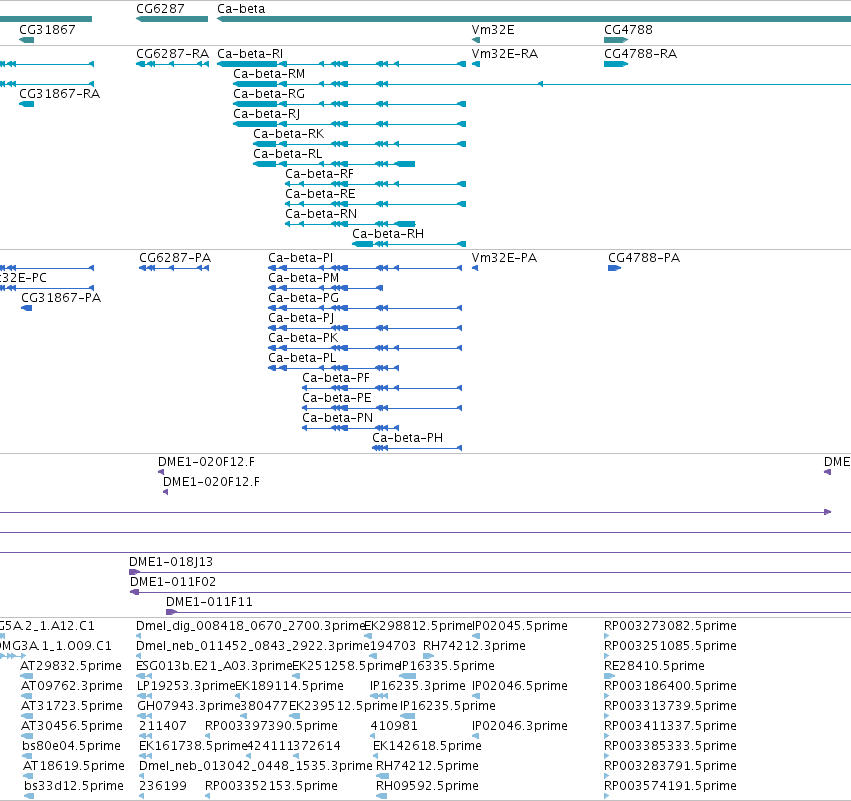Select the RP003397390.5prime EST label
Viewport: 851px width, 801px height.
[x=271, y=726]
